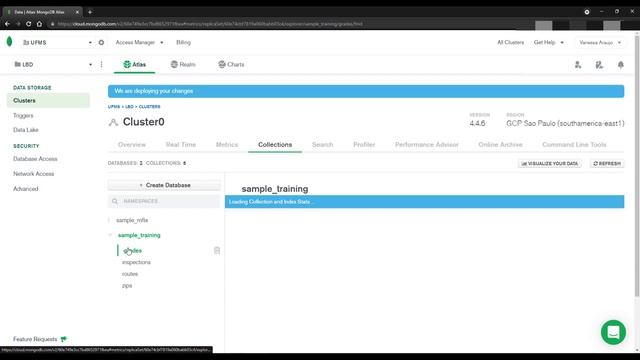
Task: Click the CLUSTERS breadcrumb link
Action: (149, 107)
